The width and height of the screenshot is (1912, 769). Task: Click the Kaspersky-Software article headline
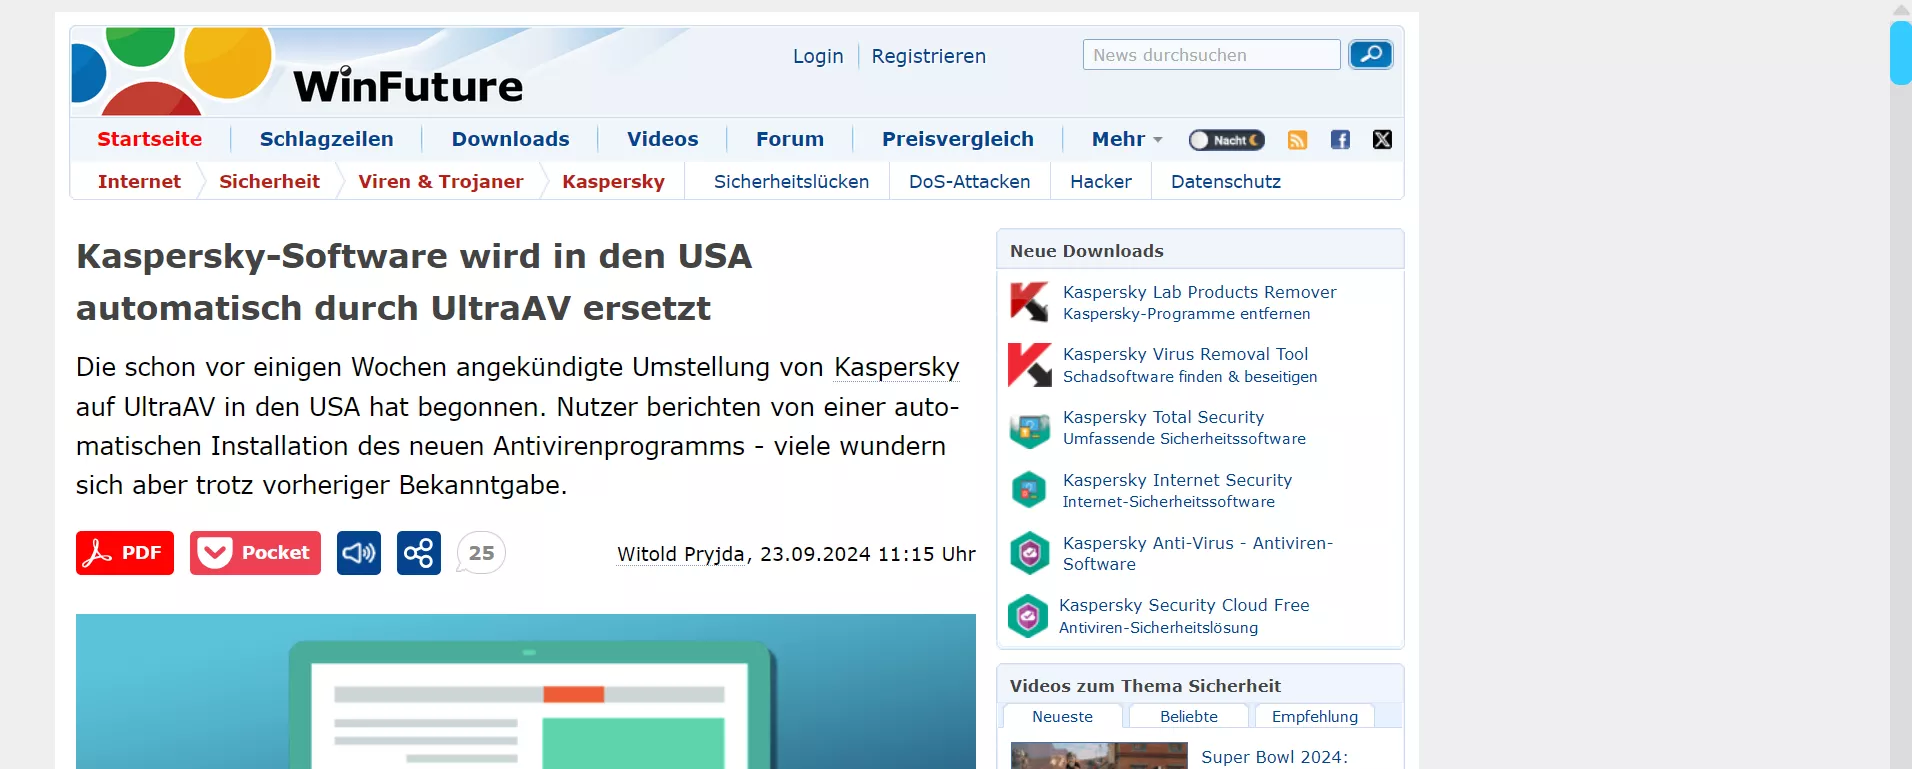click(414, 282)
